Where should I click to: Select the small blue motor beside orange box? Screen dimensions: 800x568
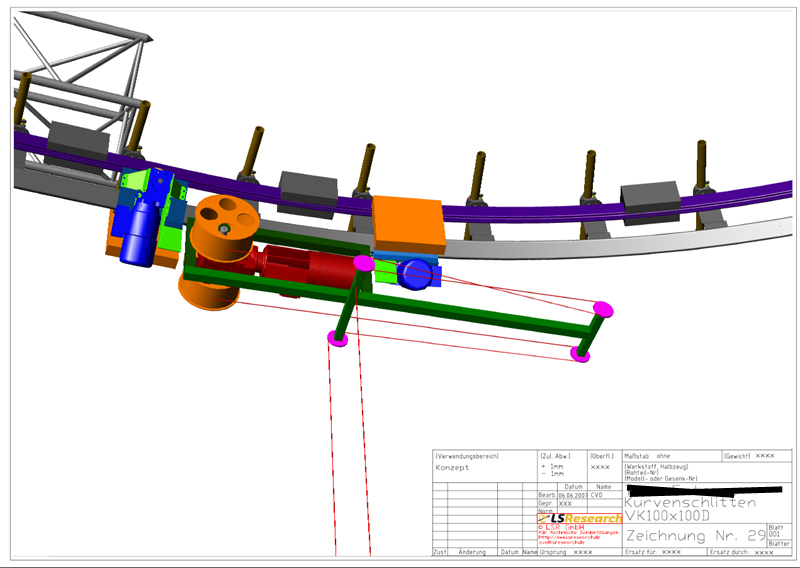413,275
